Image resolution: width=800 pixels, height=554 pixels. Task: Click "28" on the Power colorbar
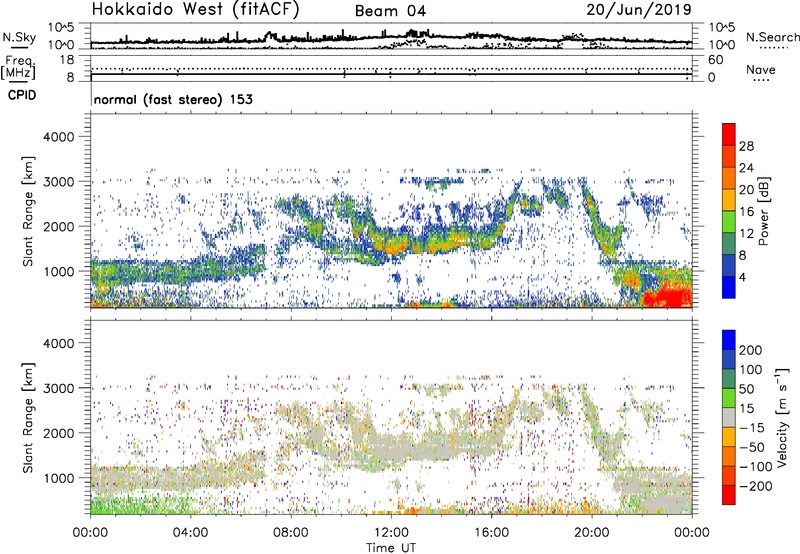(746, 146)
